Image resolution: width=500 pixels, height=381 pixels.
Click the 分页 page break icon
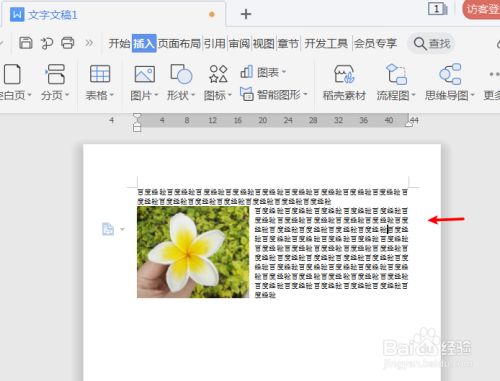tap(55, 74)
